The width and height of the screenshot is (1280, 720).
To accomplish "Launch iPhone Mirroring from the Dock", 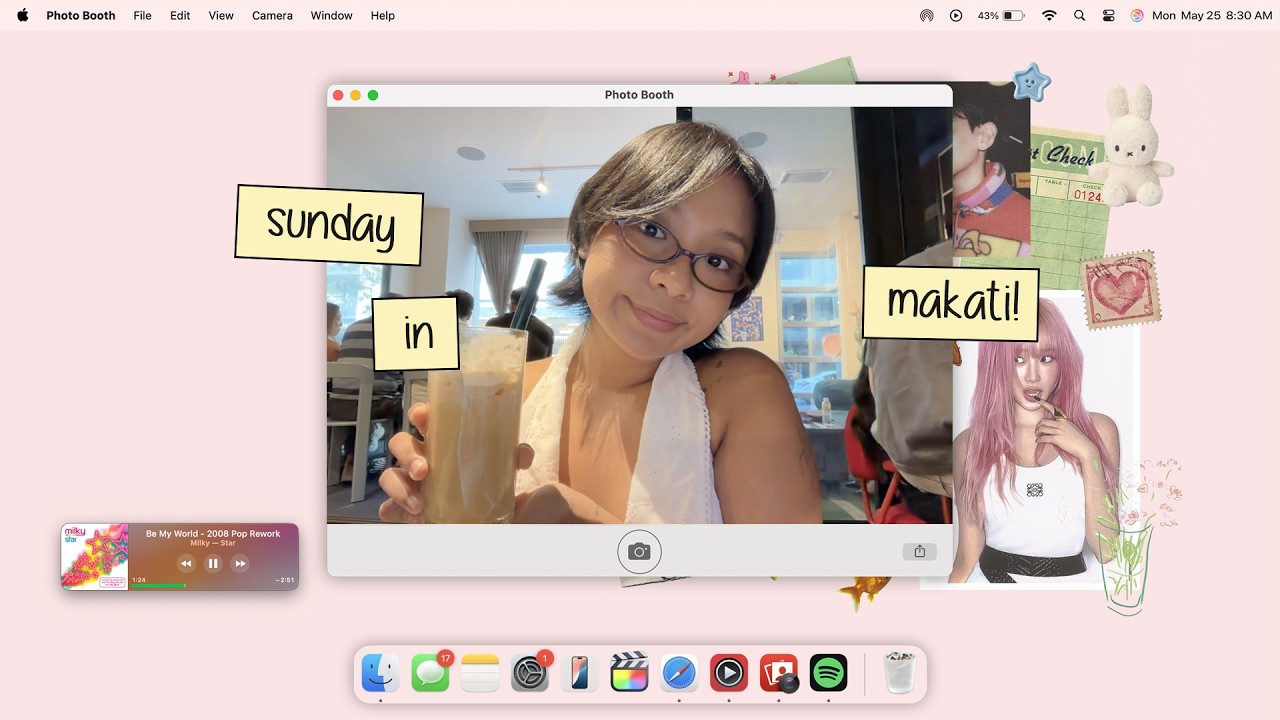I will pos(579,673).
